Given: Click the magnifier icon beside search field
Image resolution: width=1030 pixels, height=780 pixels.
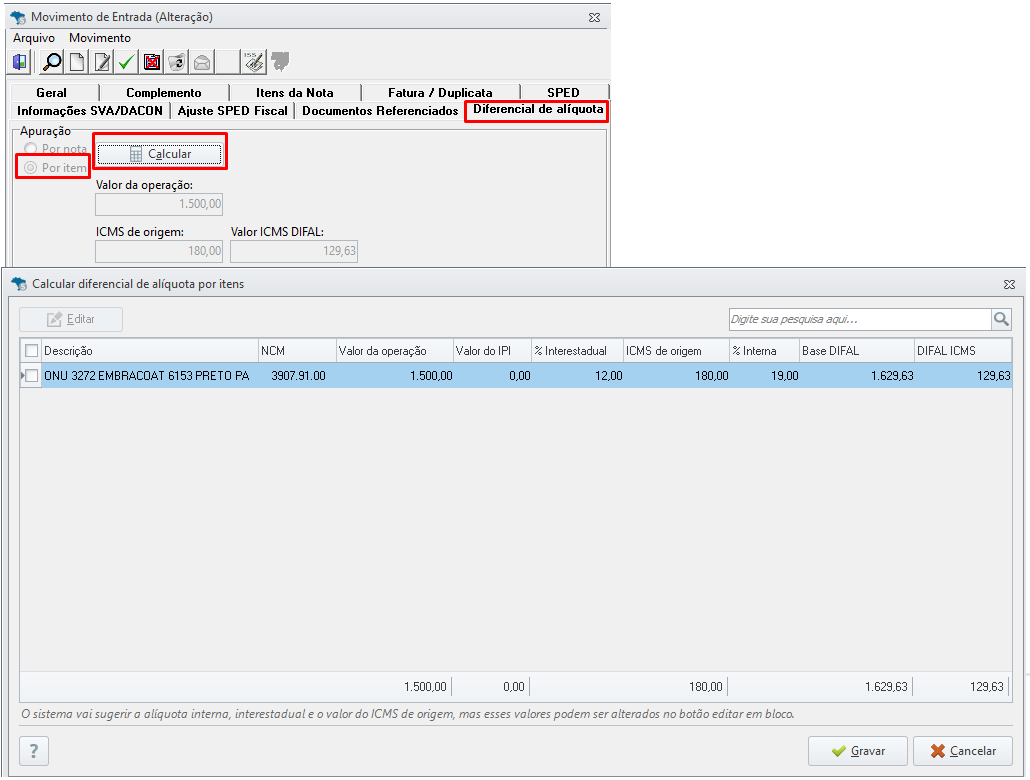Looking at the screenshot, I should [1001, 319].
